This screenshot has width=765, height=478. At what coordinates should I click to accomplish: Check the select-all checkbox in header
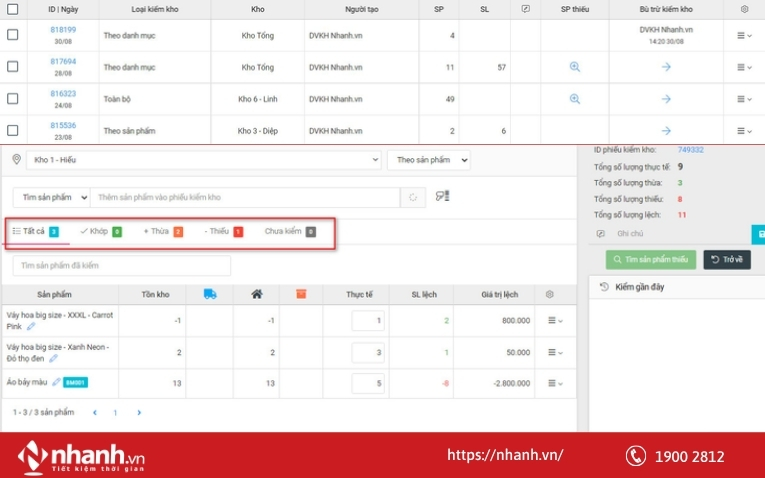(12, 9)
